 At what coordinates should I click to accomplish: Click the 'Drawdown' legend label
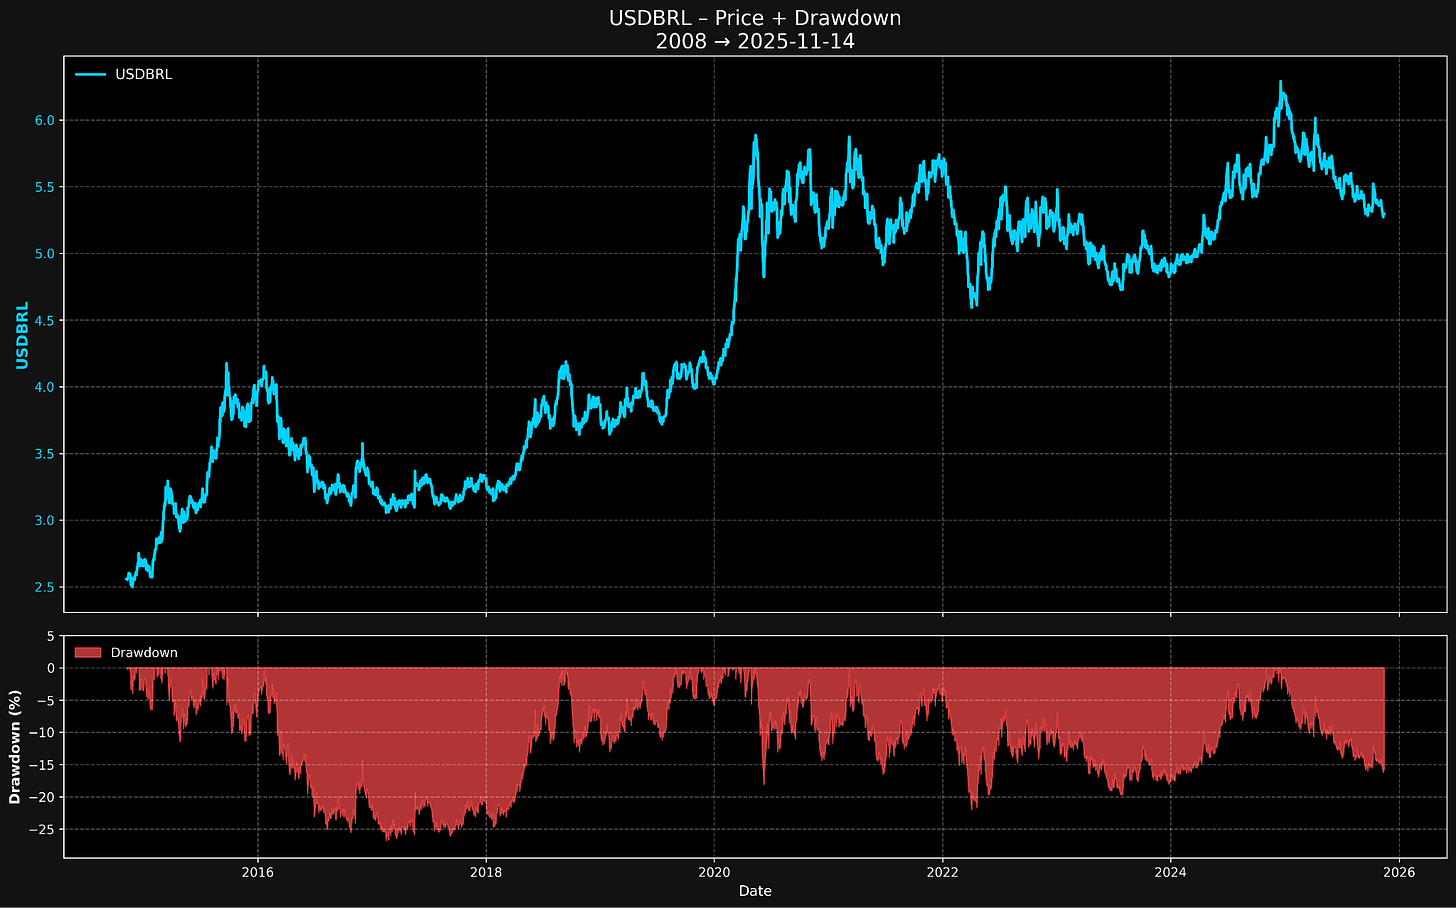[144, 653]
